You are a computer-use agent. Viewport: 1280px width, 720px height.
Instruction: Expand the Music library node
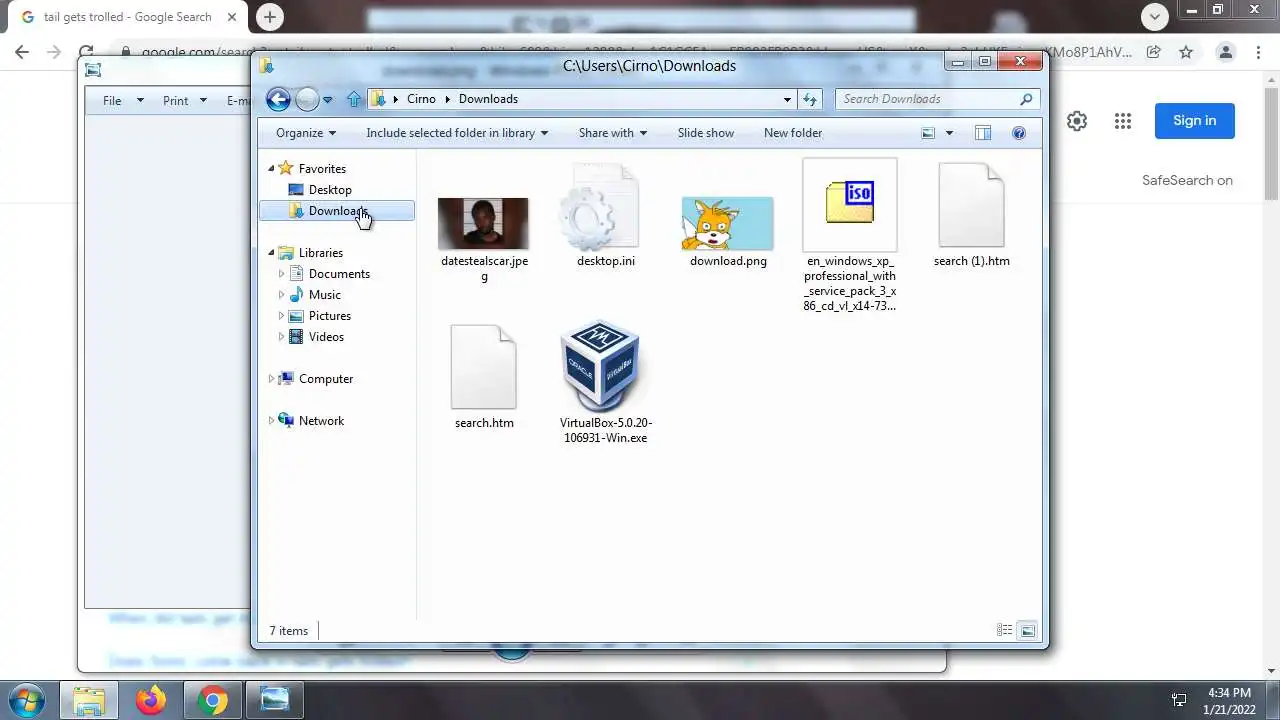282,295
